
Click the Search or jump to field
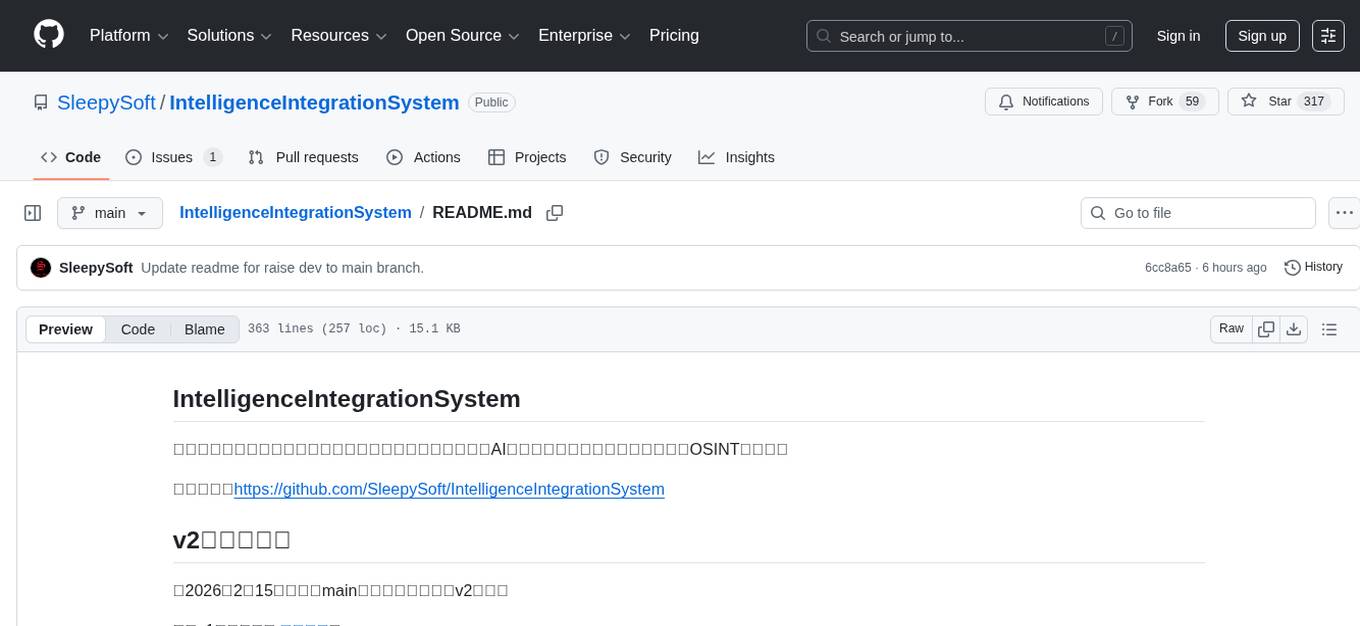click(968, 36)
